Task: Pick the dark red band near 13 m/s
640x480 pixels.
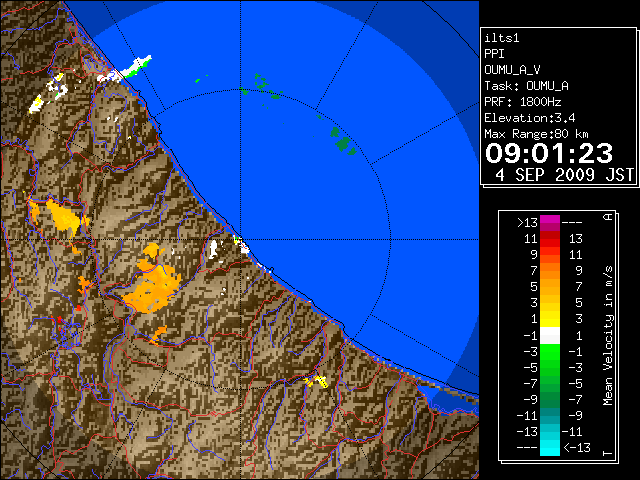Action: 550,235
